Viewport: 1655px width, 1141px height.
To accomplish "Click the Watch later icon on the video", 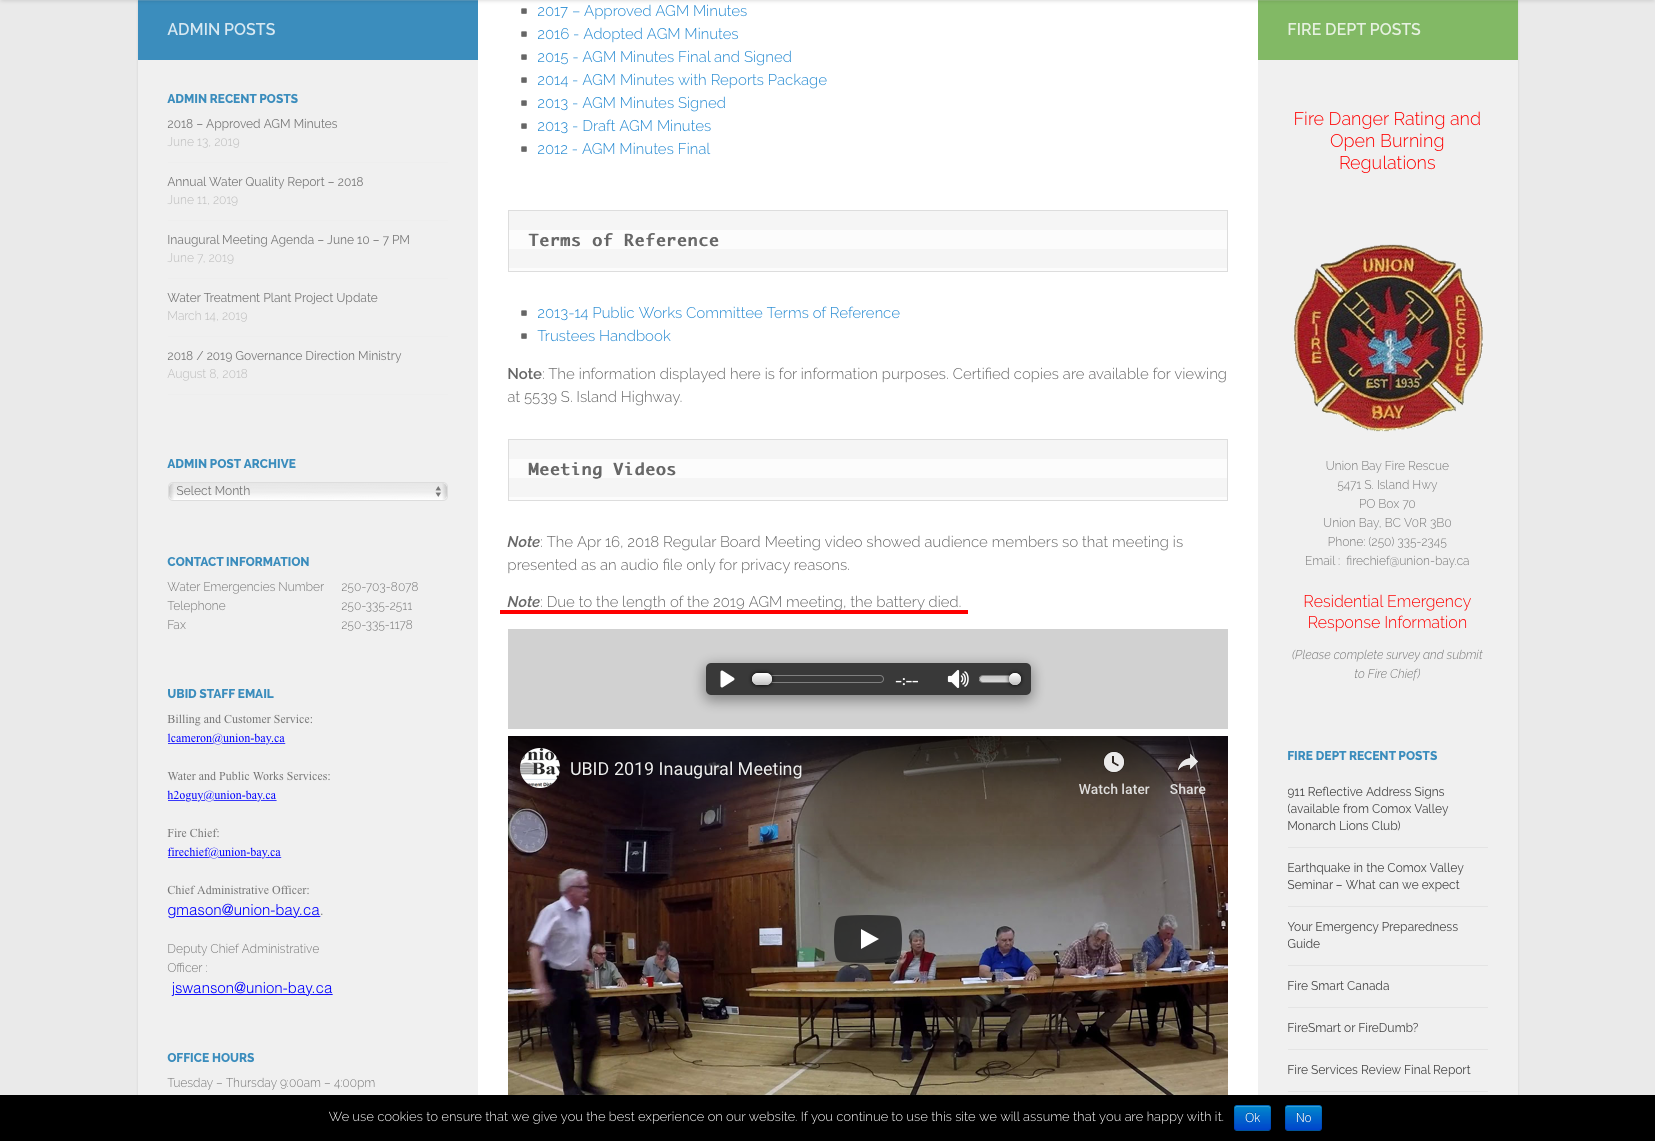I will pyautogui.click(x=1113, y=762).
